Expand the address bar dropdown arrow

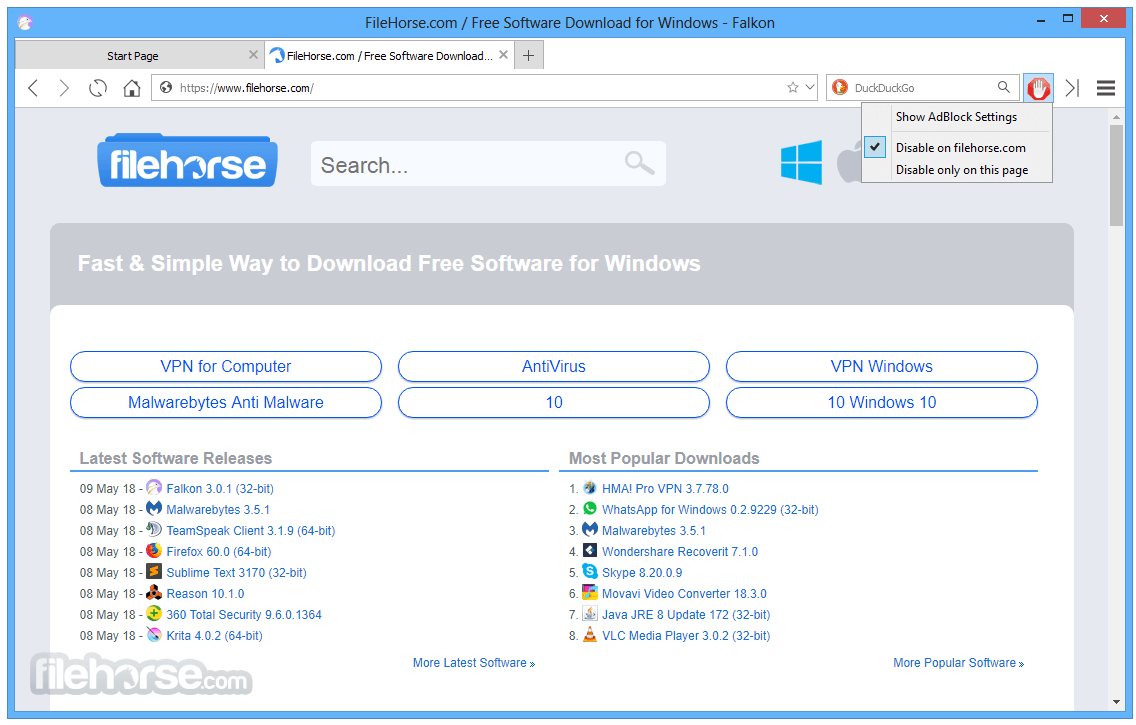810,88
